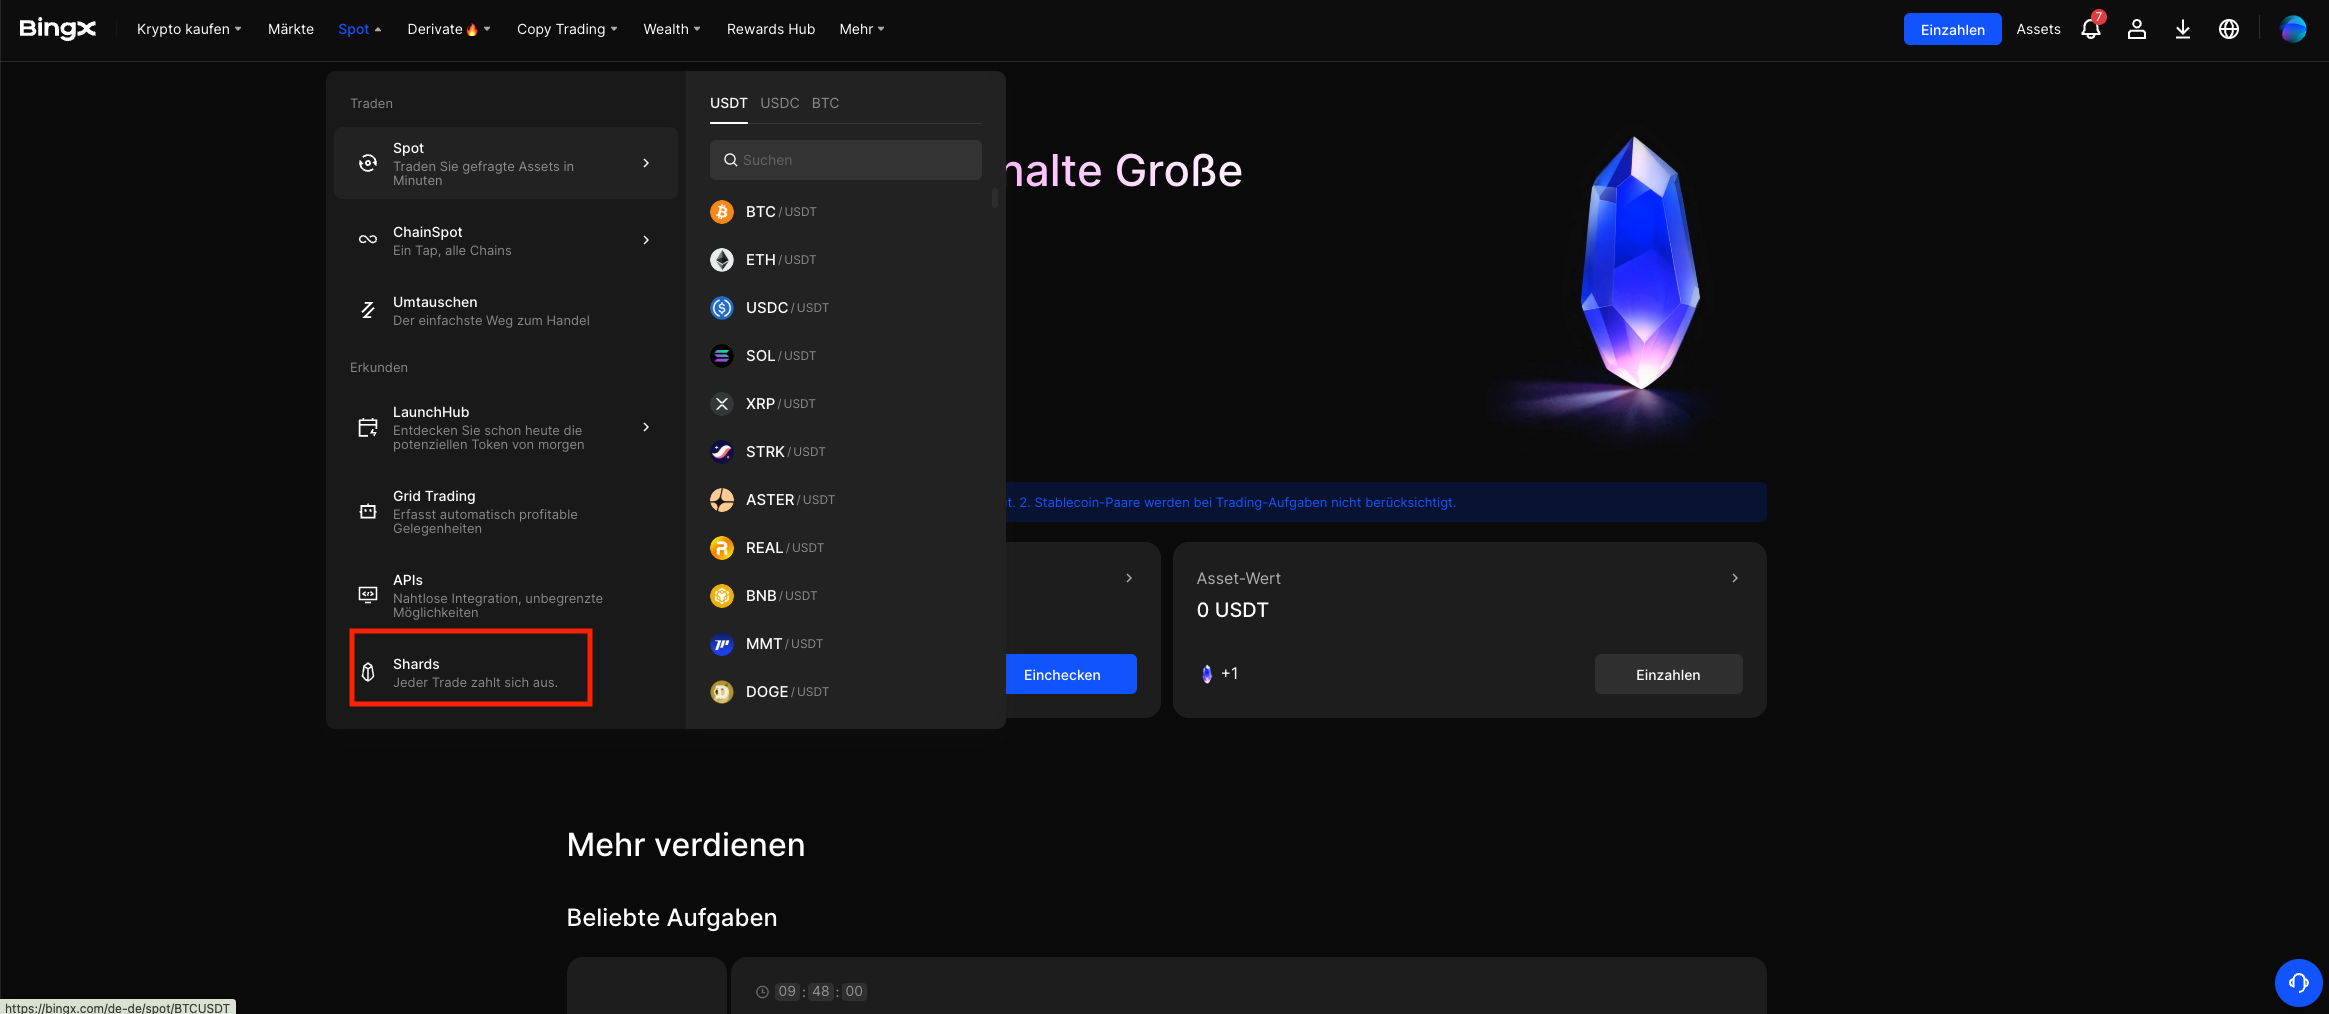Viewport: 2329px width, 1014px height.
Task: Expand the Krypto kaufen dropdown
Action: pyautogui.click(x=189, y=29)
